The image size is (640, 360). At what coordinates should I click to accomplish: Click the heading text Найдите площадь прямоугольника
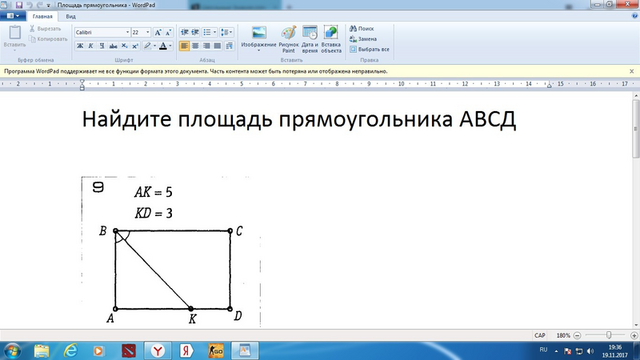(x=267, y=119)
